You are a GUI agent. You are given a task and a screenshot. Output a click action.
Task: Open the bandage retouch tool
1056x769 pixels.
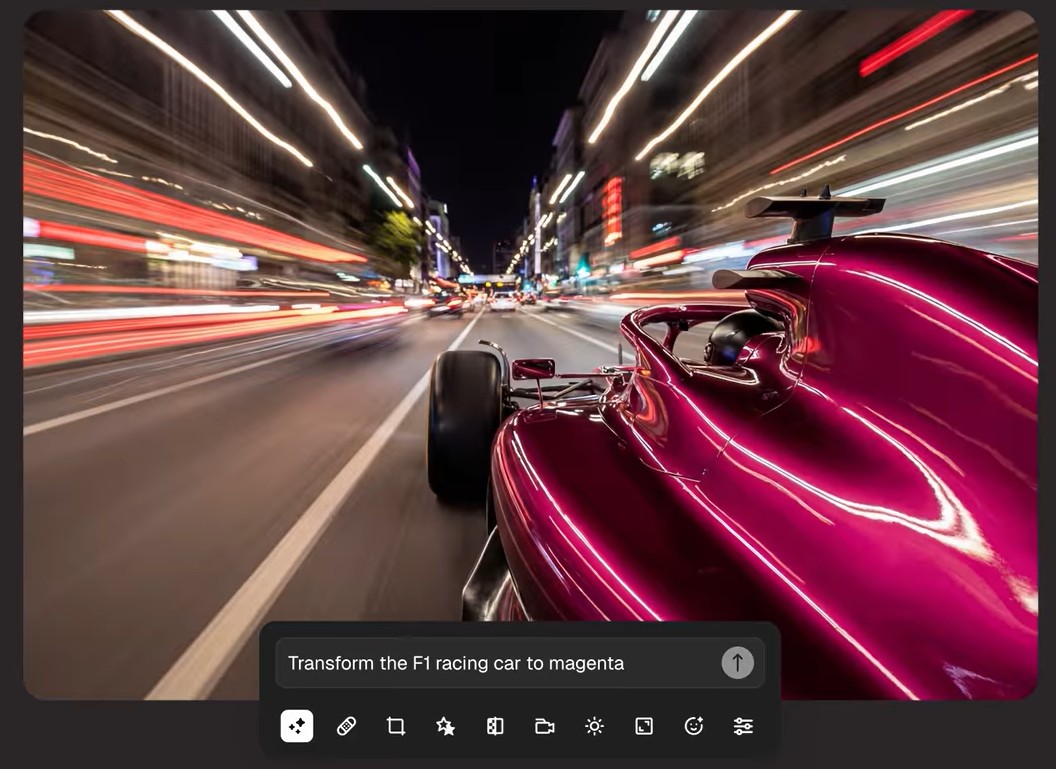[346, 726]
